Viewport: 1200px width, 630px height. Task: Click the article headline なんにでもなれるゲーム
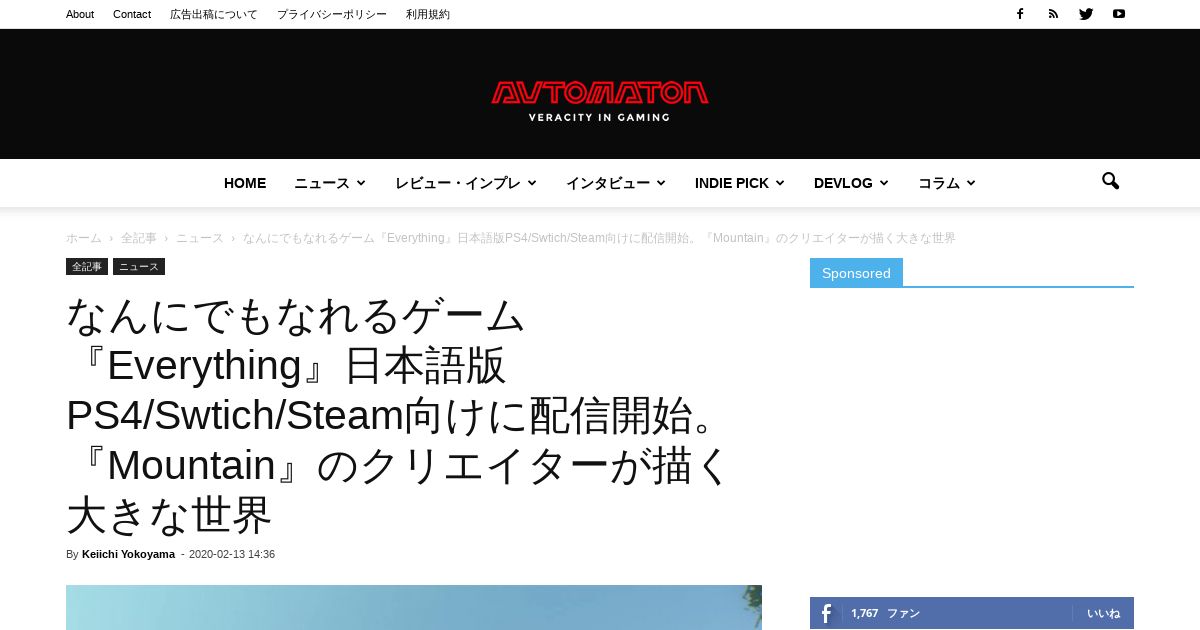pyautogui.click(x=400, y=415)
